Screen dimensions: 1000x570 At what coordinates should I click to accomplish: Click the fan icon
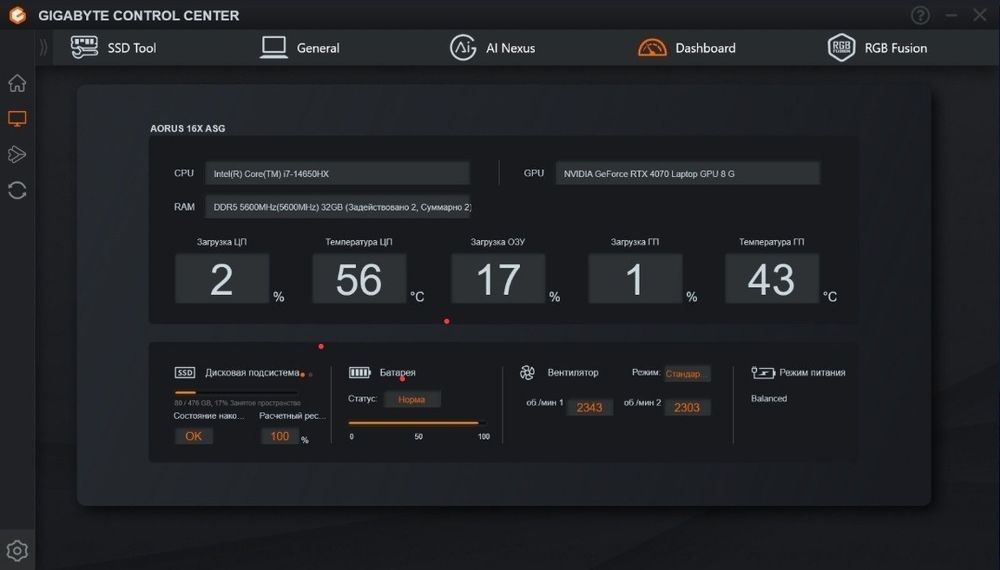point(527,372)
